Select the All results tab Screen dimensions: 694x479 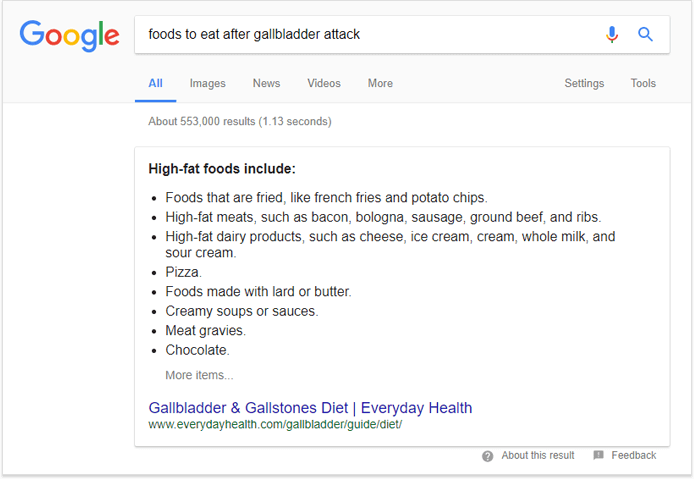coord(155,83)
